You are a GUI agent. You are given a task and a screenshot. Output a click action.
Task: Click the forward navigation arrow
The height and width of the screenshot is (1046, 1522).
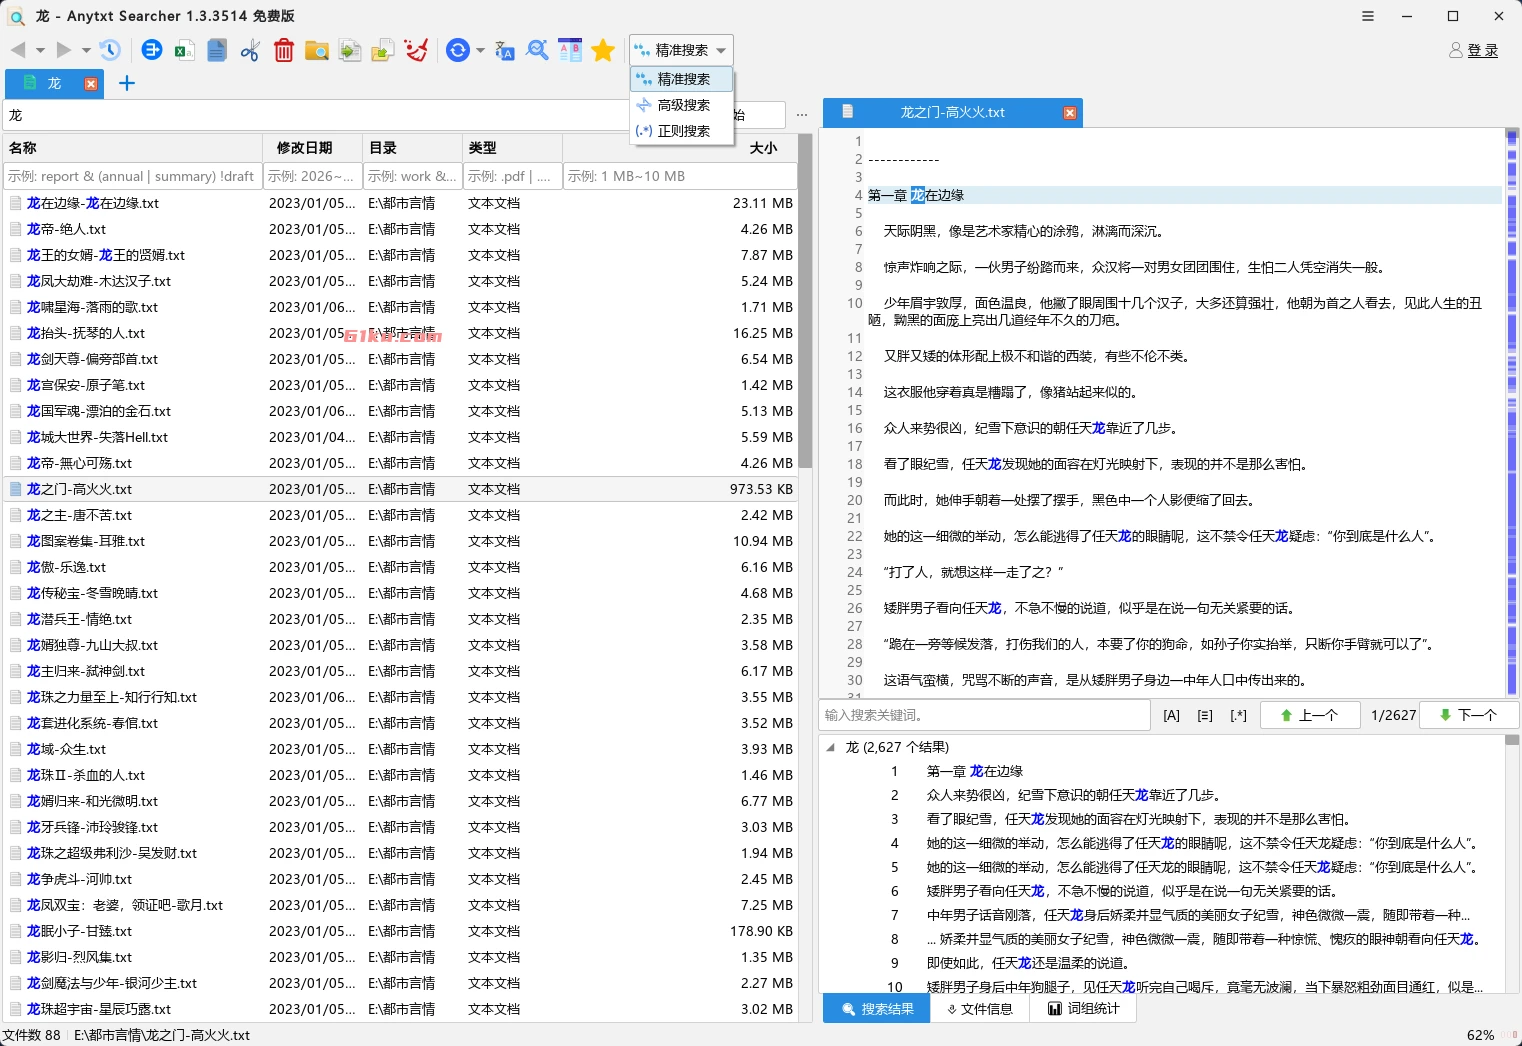coord(64,50)
